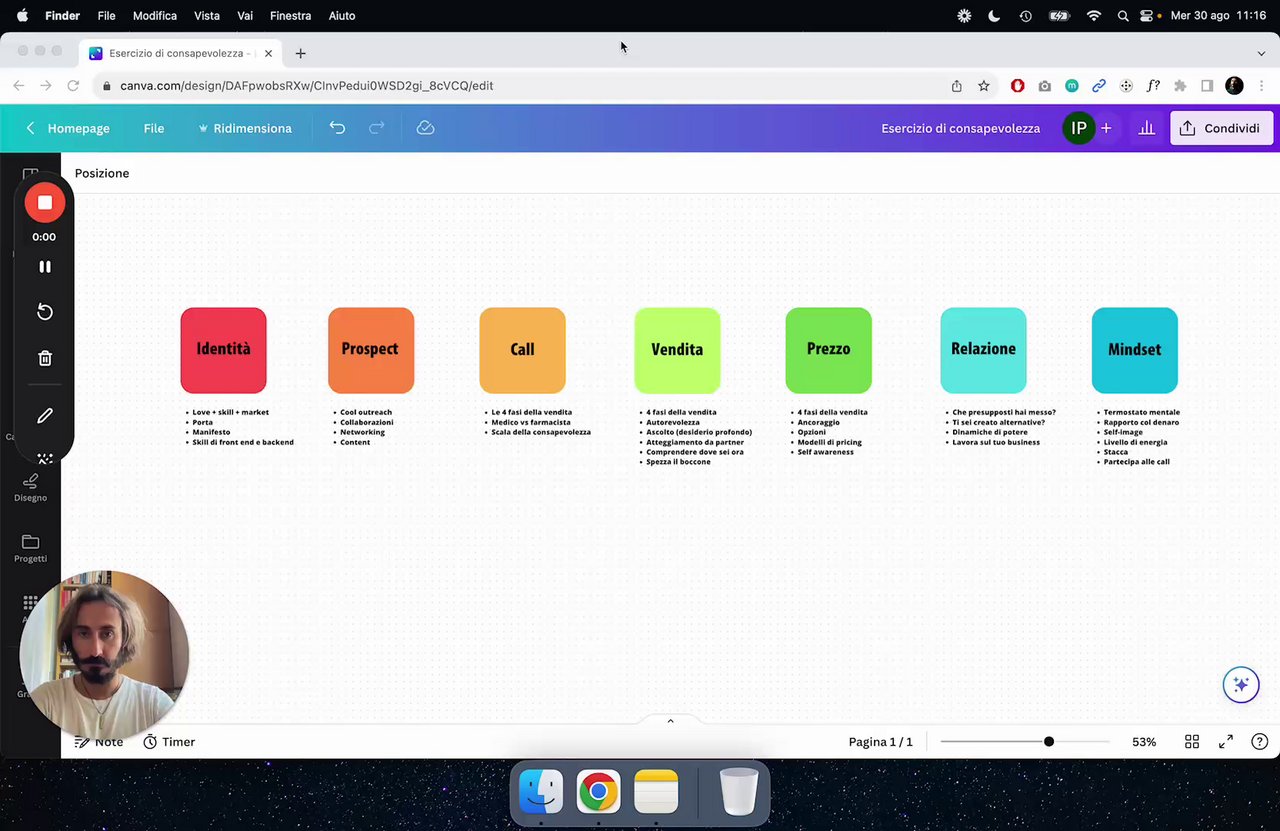Click the IP user avatar
This screenshot has height=831, width=1280.
(x=1079, y=128)
